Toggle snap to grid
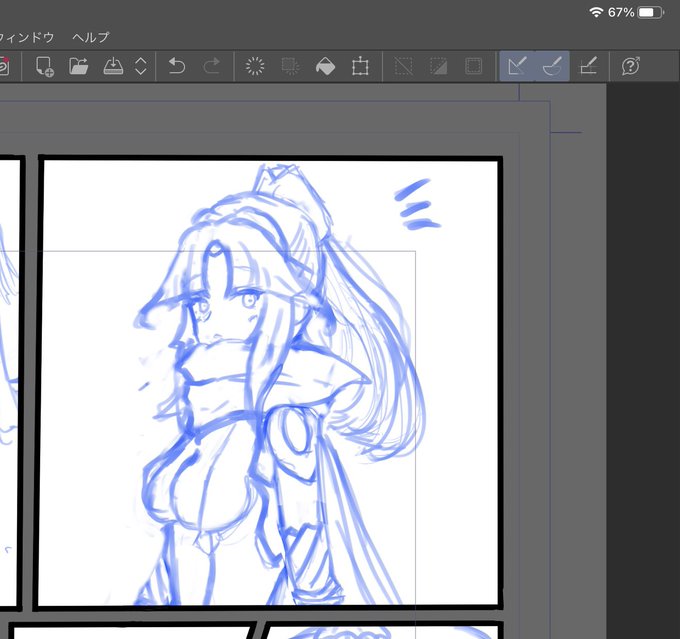The image size is (680, 639). 588,66
